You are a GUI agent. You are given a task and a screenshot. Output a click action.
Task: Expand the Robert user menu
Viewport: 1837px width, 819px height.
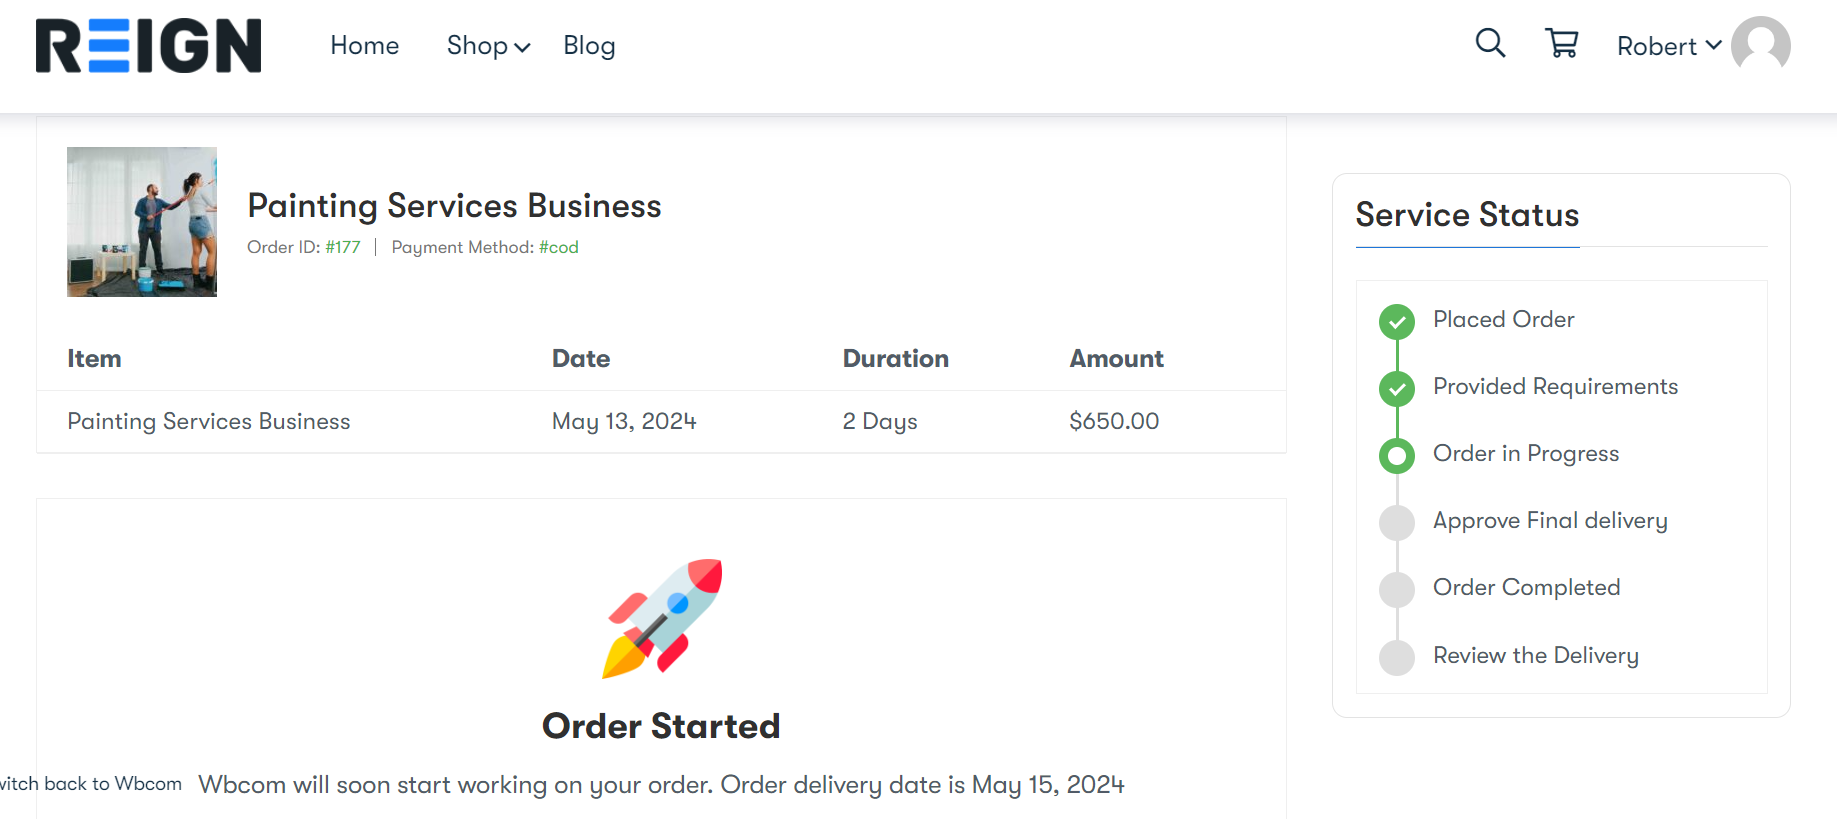(1669, 46)
